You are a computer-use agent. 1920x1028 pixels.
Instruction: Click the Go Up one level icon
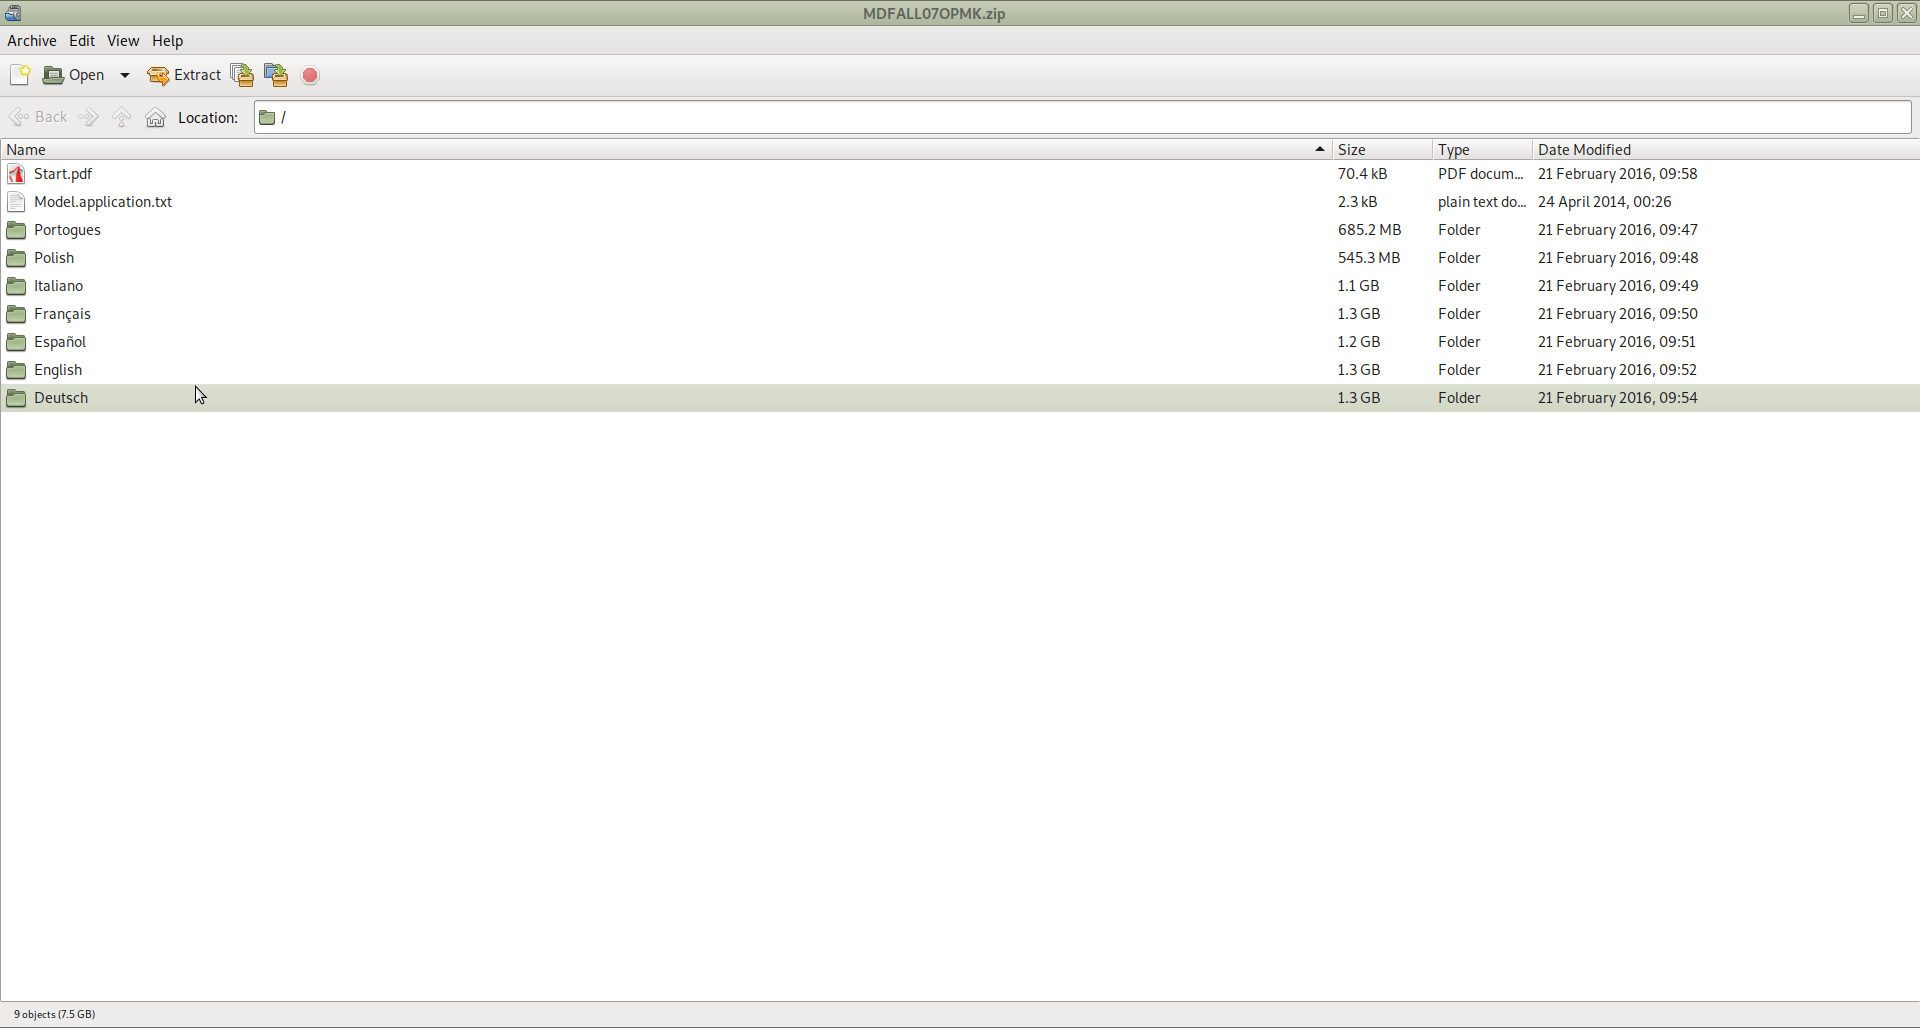122,117
